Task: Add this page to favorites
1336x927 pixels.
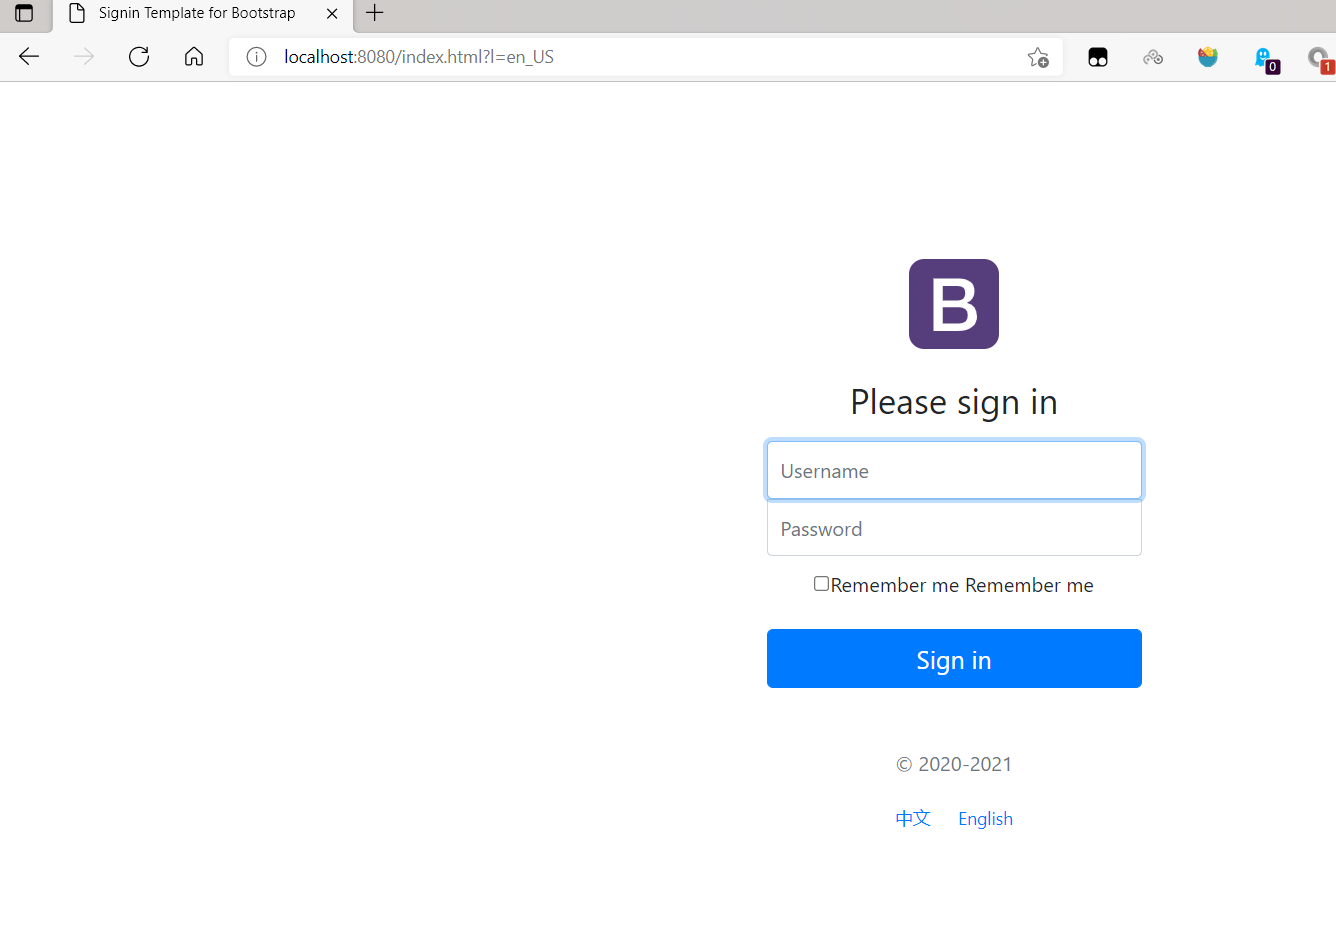Action: pos(1038,57)
